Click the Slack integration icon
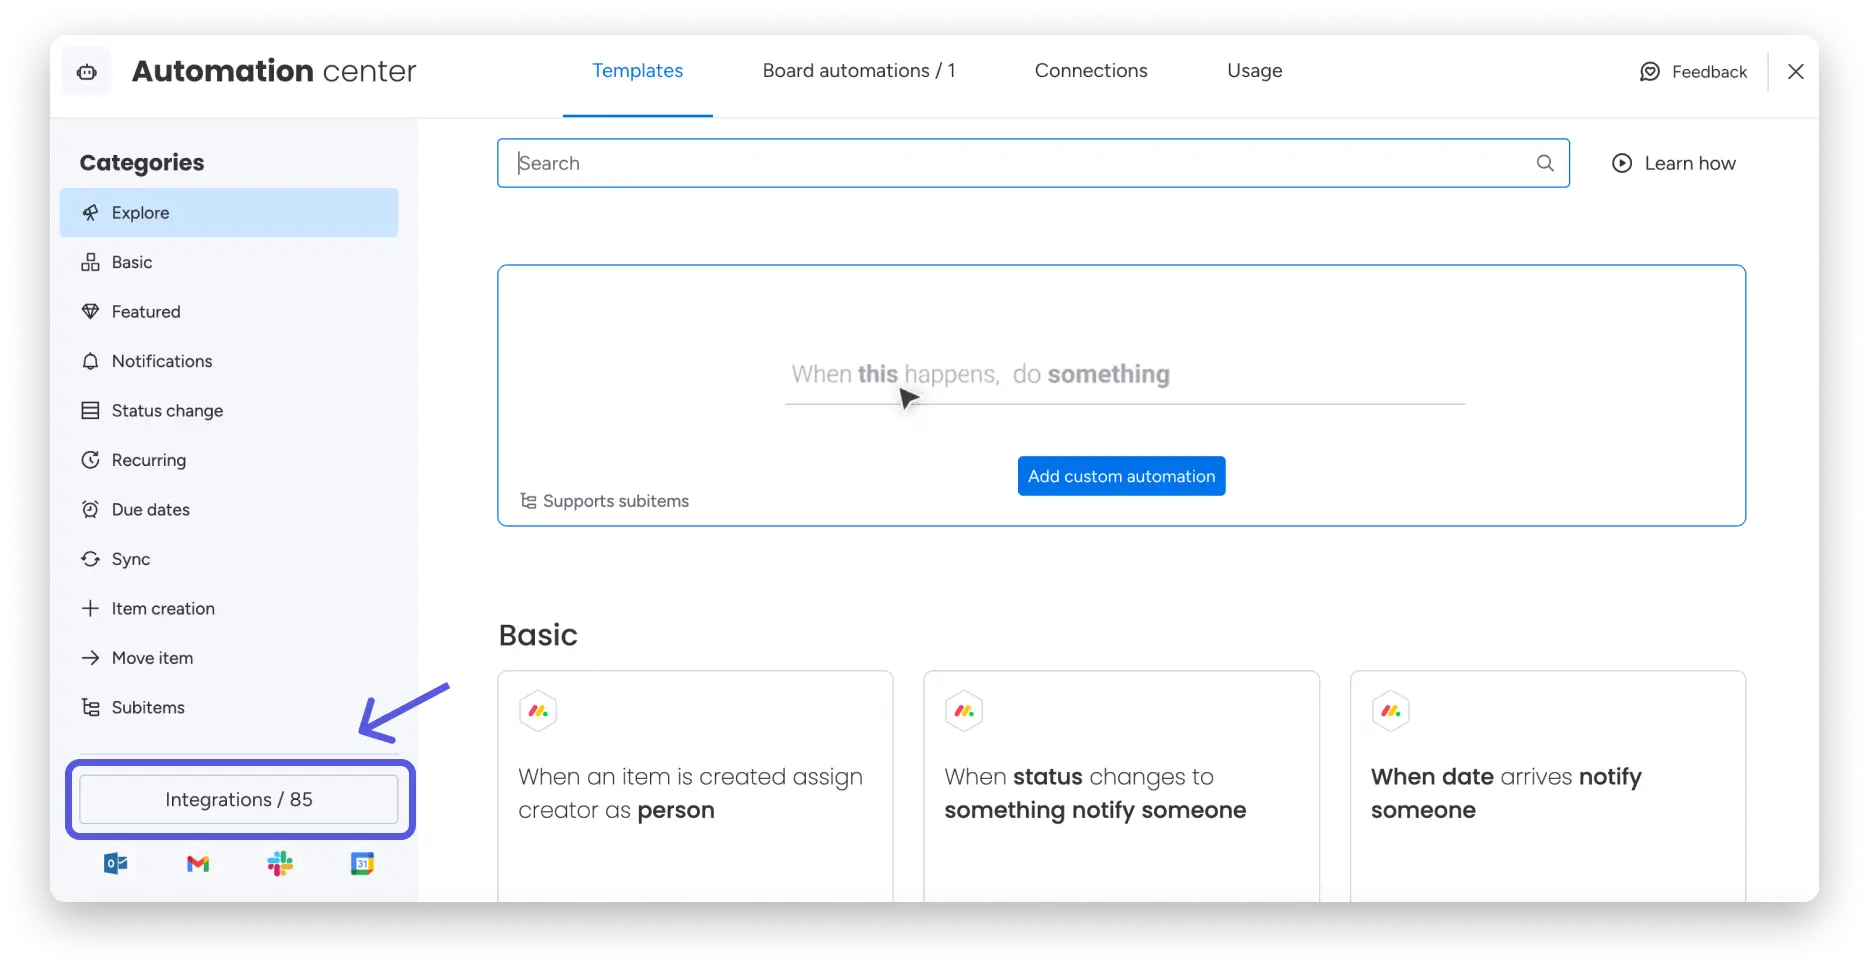The height and width of the screenshot is (967, 1869). pyautogui.click(x=280, y=864)
